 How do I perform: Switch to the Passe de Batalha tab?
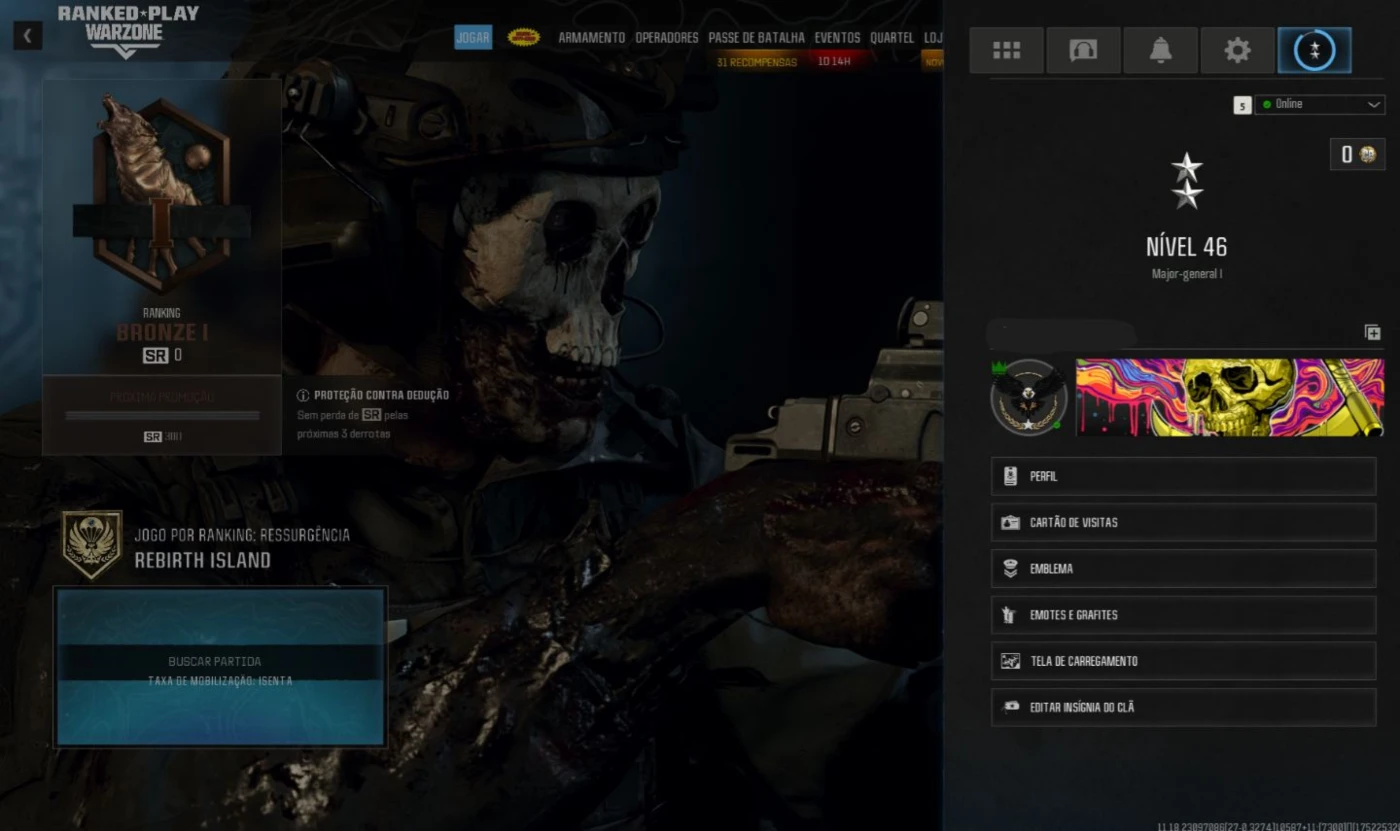tap(756, 38)
